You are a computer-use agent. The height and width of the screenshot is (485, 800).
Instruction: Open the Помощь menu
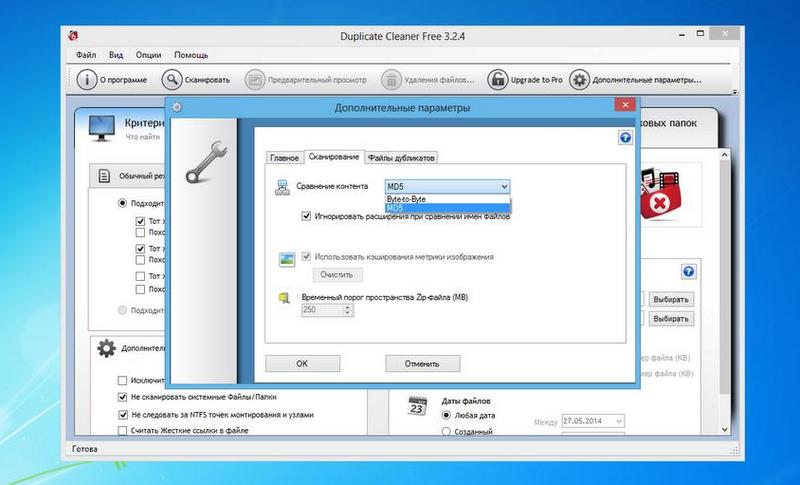pyautogui.click(x=191, y=55)
